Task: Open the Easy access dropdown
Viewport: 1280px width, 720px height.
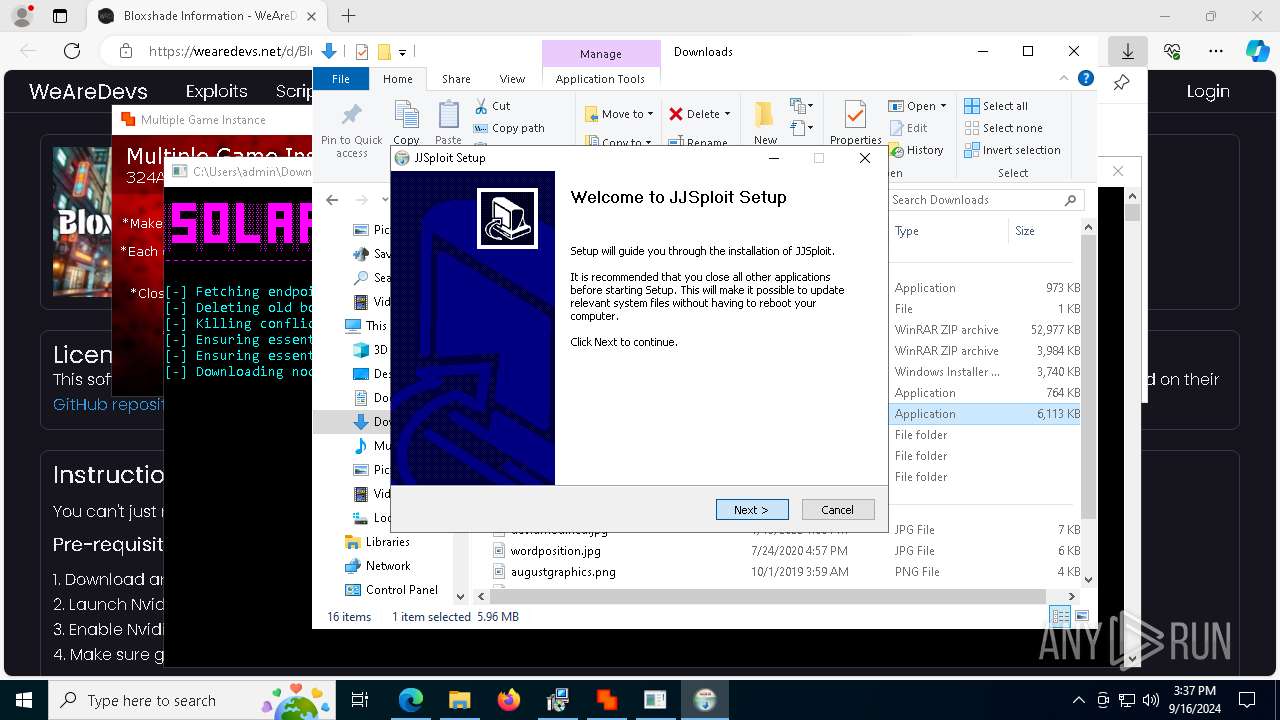Action: click(x=800, y=127)
